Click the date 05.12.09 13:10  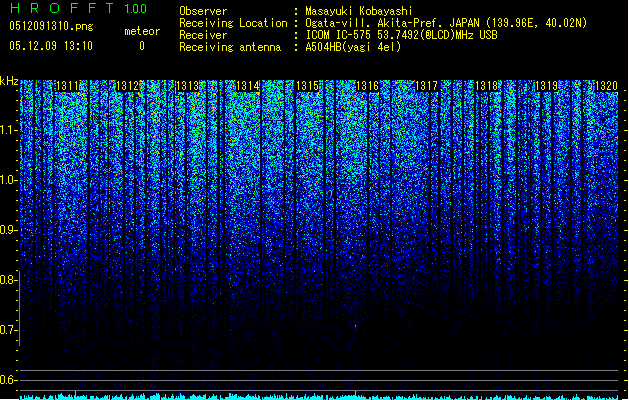point(51,46)
